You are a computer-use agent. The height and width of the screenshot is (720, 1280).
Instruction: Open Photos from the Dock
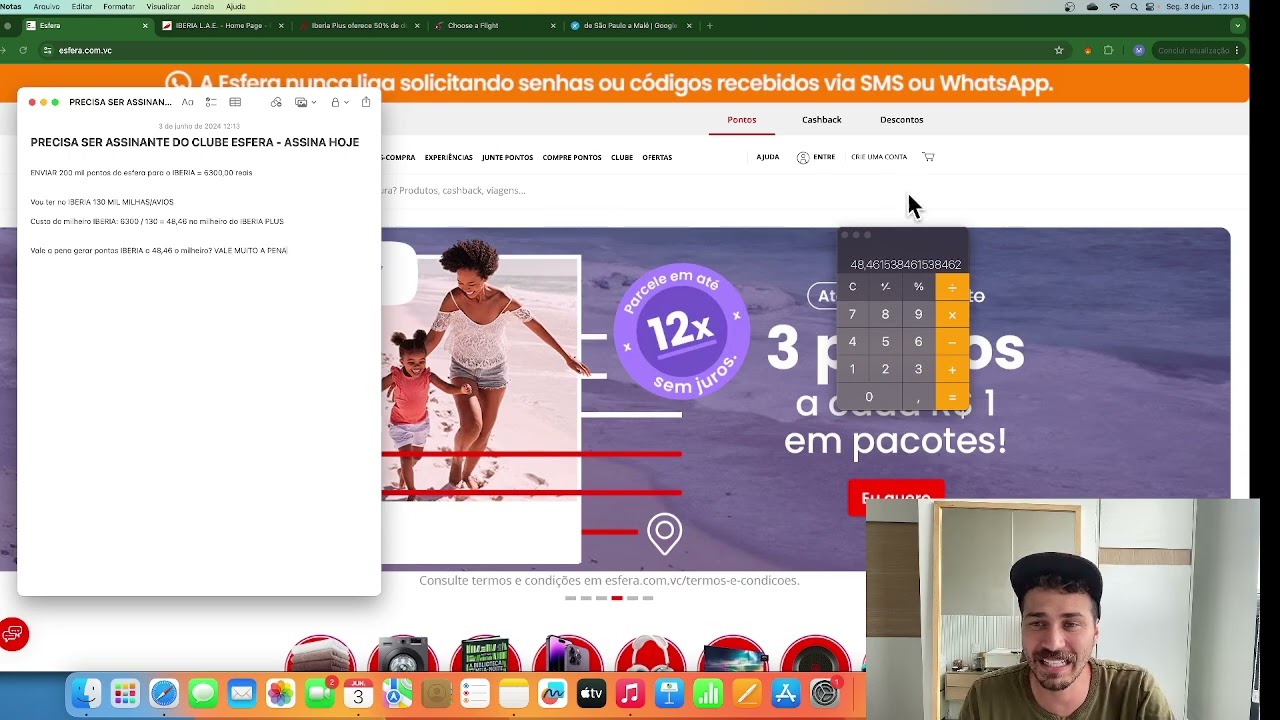[281, 693]
